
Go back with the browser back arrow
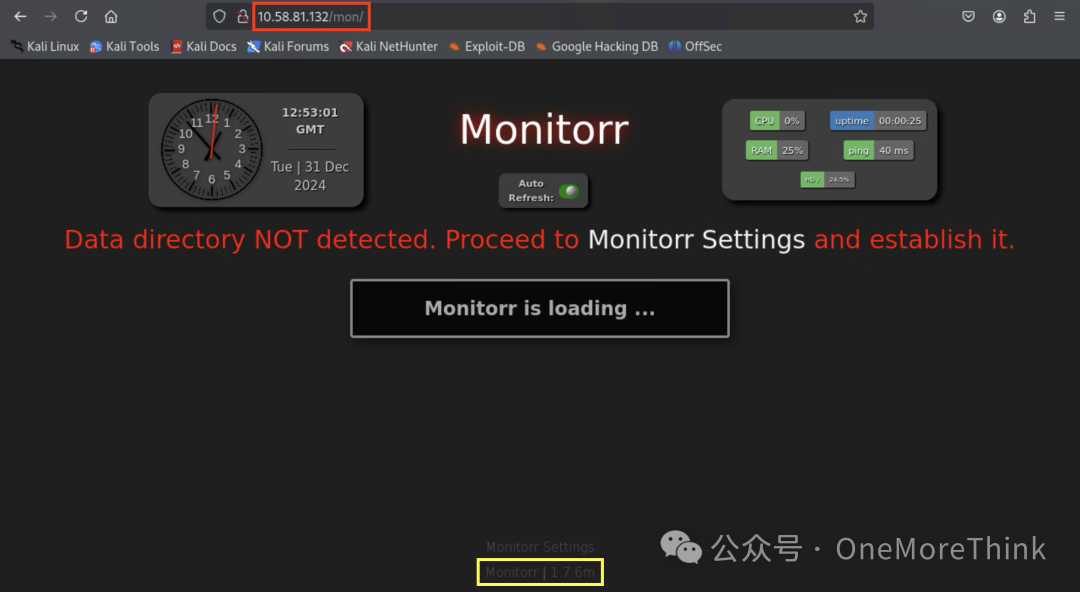(20, 17)
